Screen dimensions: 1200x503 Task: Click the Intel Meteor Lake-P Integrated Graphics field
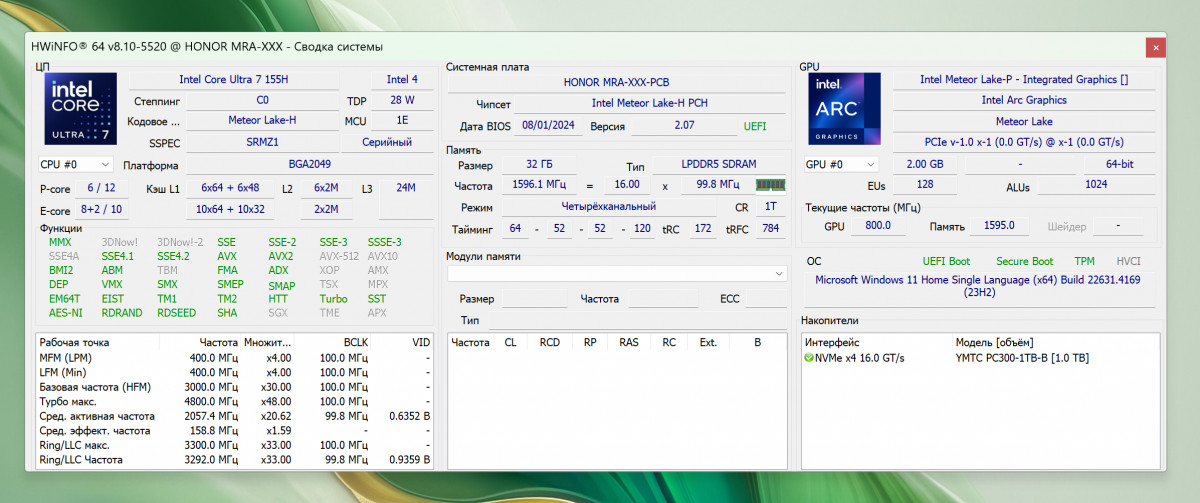coord(1024,79)
